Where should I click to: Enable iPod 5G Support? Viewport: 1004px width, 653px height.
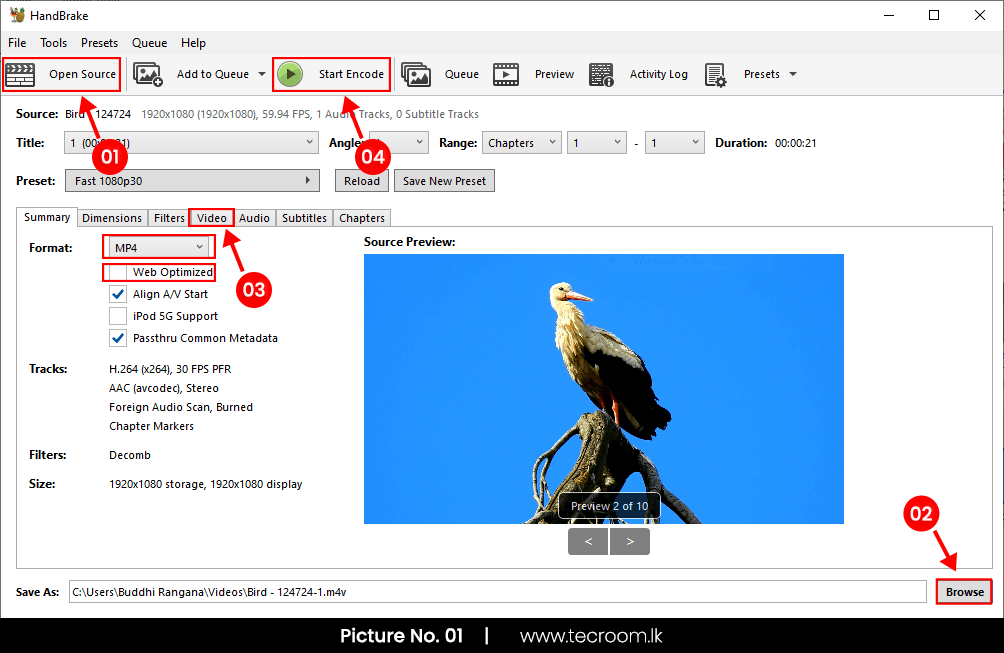point(117,316)
